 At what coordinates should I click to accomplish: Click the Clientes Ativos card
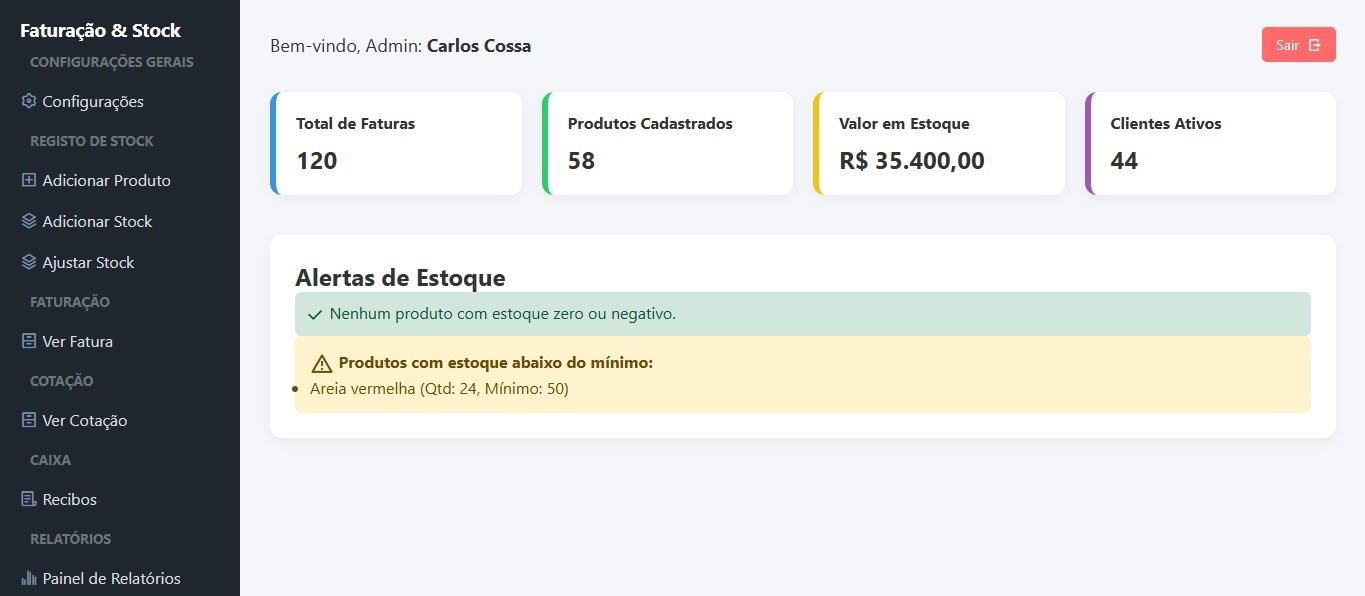point(1210,142)
